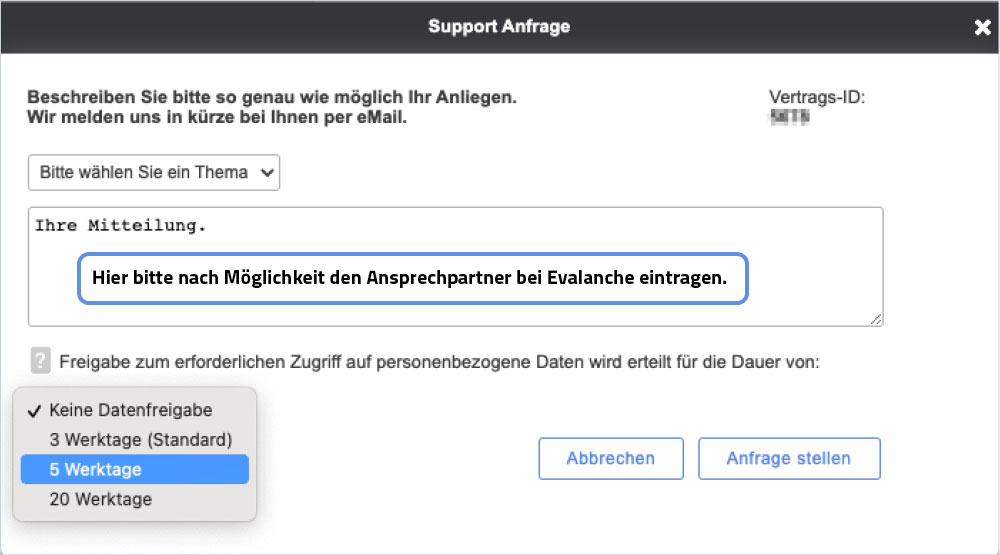Click the 'Support Anfrage' dialog title
This screenshot has height=555, width=1000.
[499, 26]
